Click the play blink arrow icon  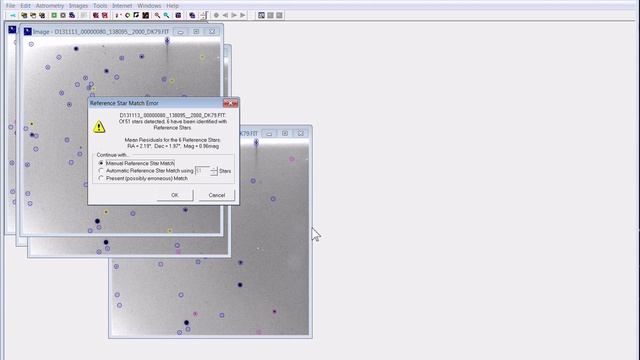point(234,15)
